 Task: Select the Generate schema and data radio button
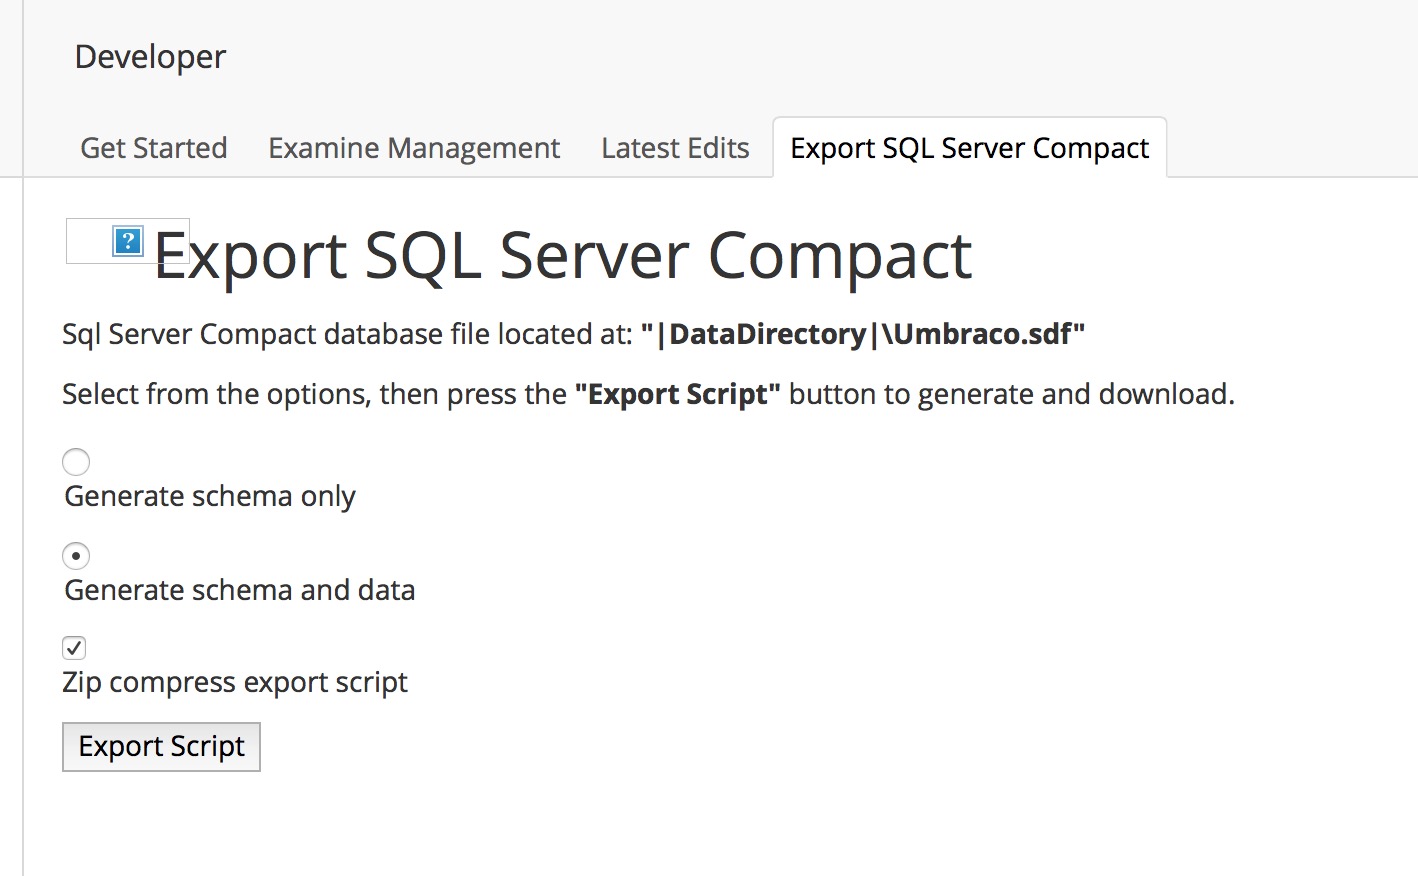[76, 556]
